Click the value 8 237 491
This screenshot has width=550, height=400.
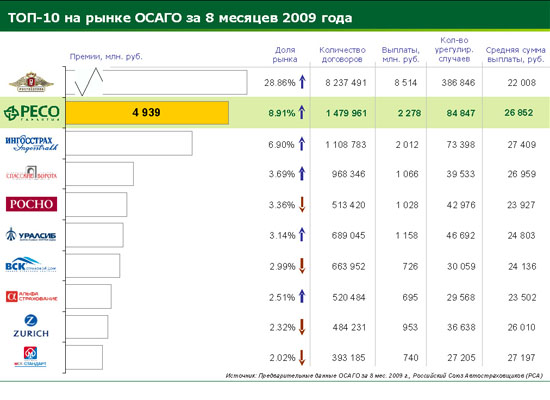click(x=346, y=83)
